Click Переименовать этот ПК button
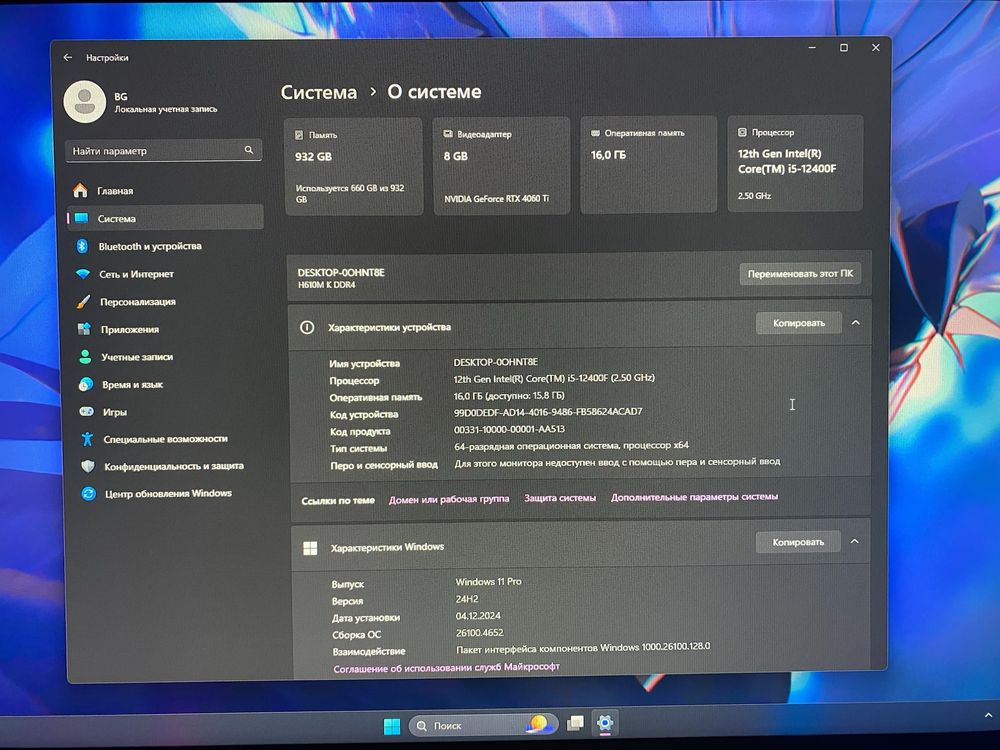1000x750 pixels. tap(800, 274)
